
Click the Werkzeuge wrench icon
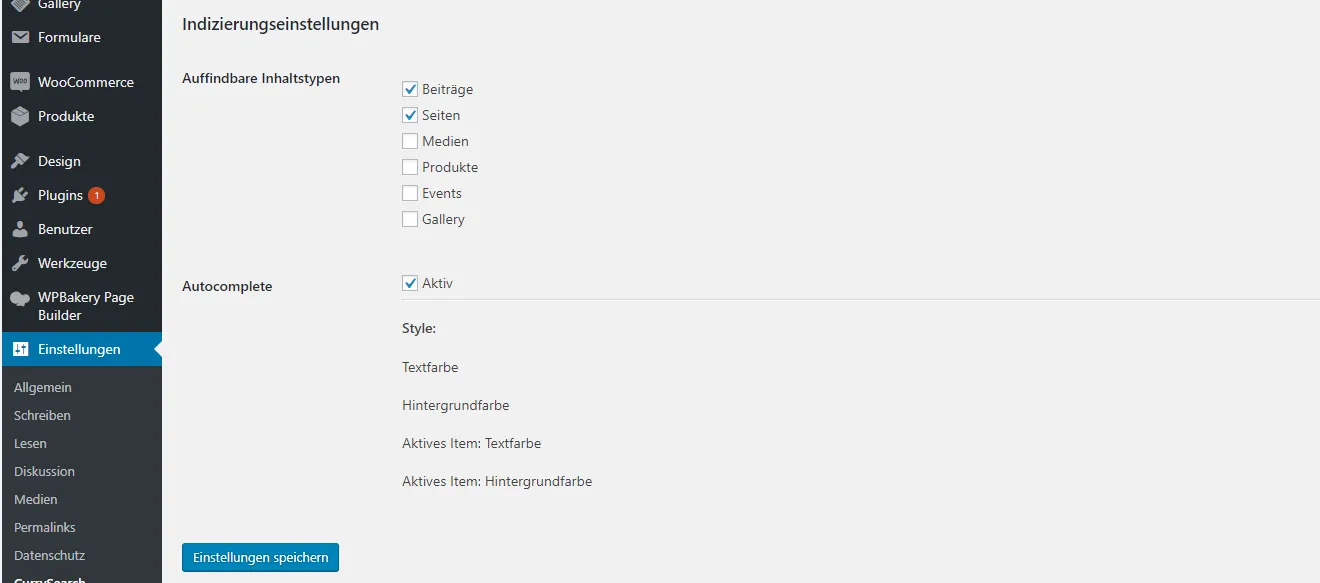tap(20, 263)
